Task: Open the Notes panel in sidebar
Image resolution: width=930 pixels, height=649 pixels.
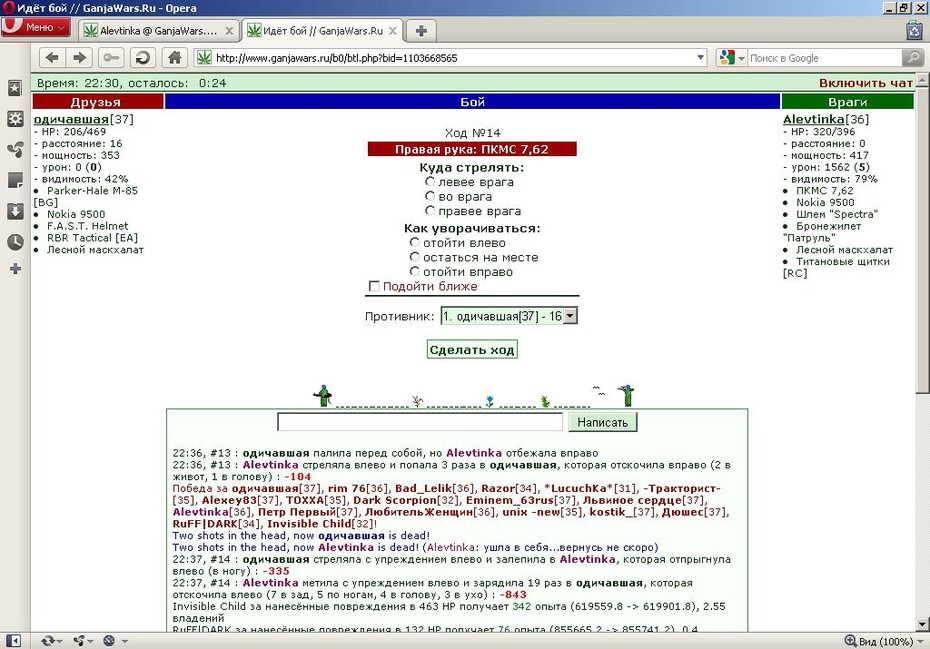Action: [15, 180]
